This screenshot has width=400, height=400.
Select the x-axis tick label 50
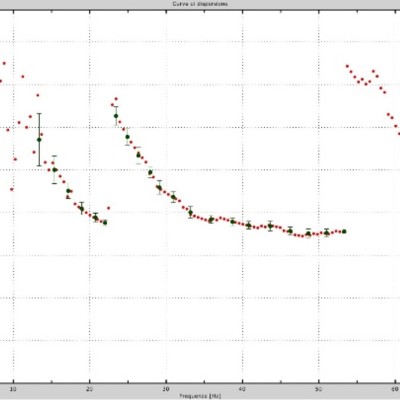point(319,388)
